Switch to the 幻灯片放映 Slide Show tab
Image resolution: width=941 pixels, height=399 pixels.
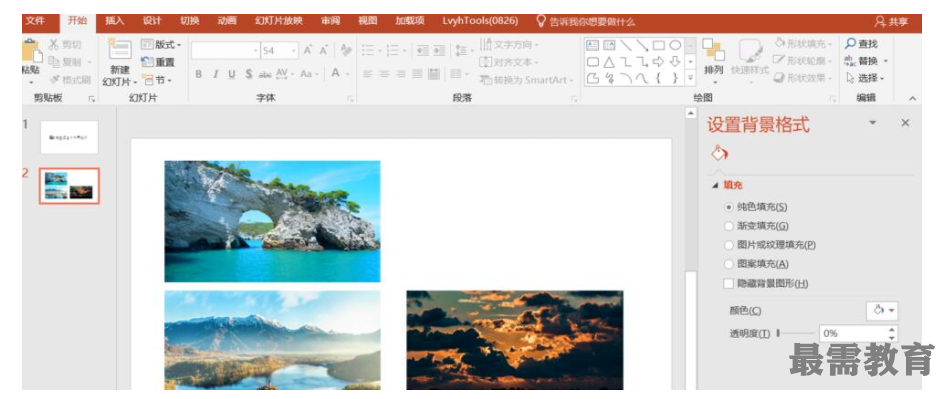pyautogui.click(x=278, y=21)
